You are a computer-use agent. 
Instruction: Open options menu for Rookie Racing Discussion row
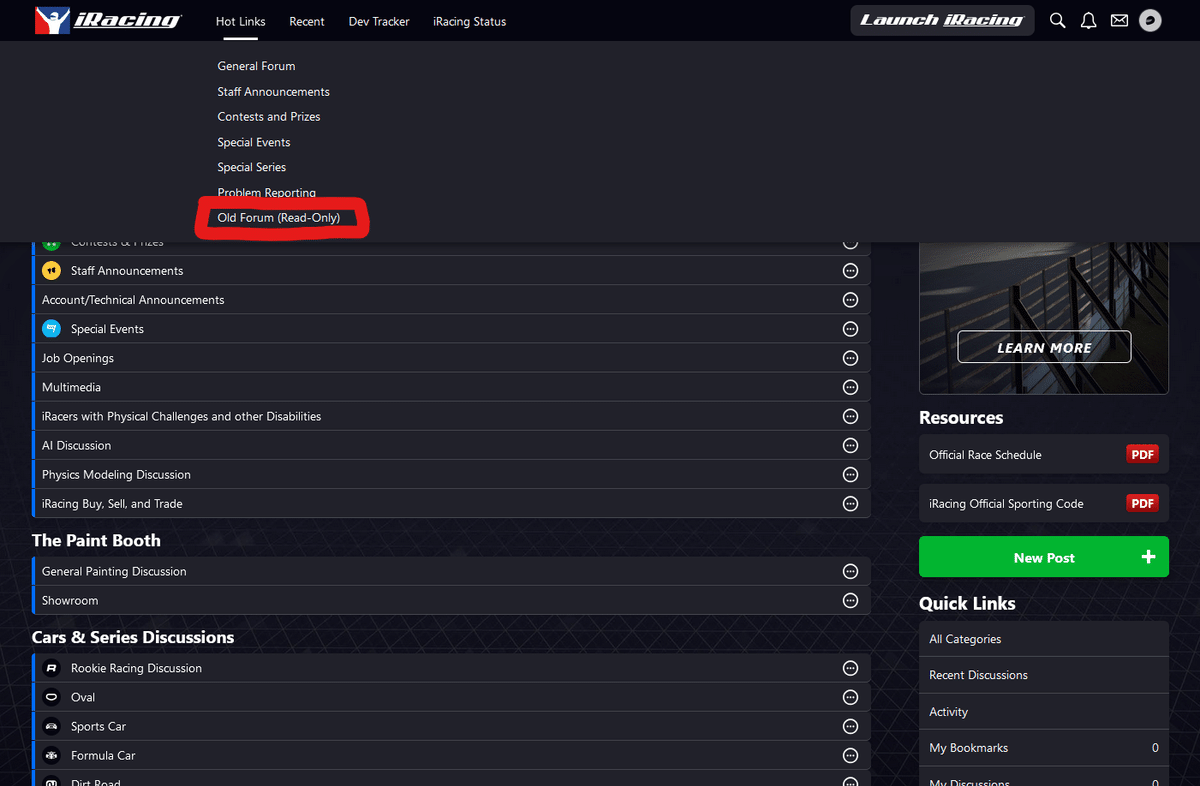850,668
